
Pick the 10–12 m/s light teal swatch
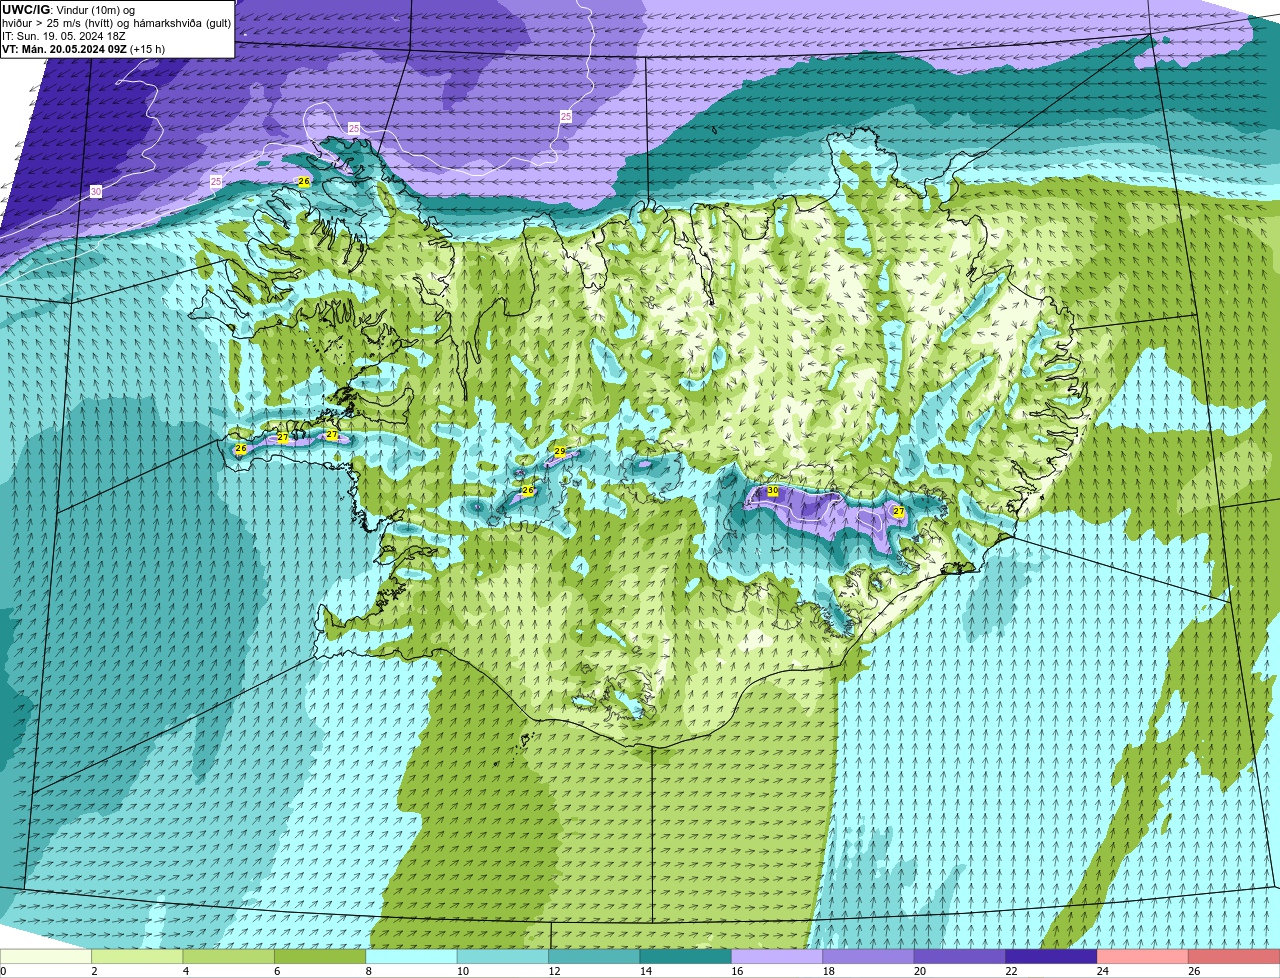(x=503, y=956)
